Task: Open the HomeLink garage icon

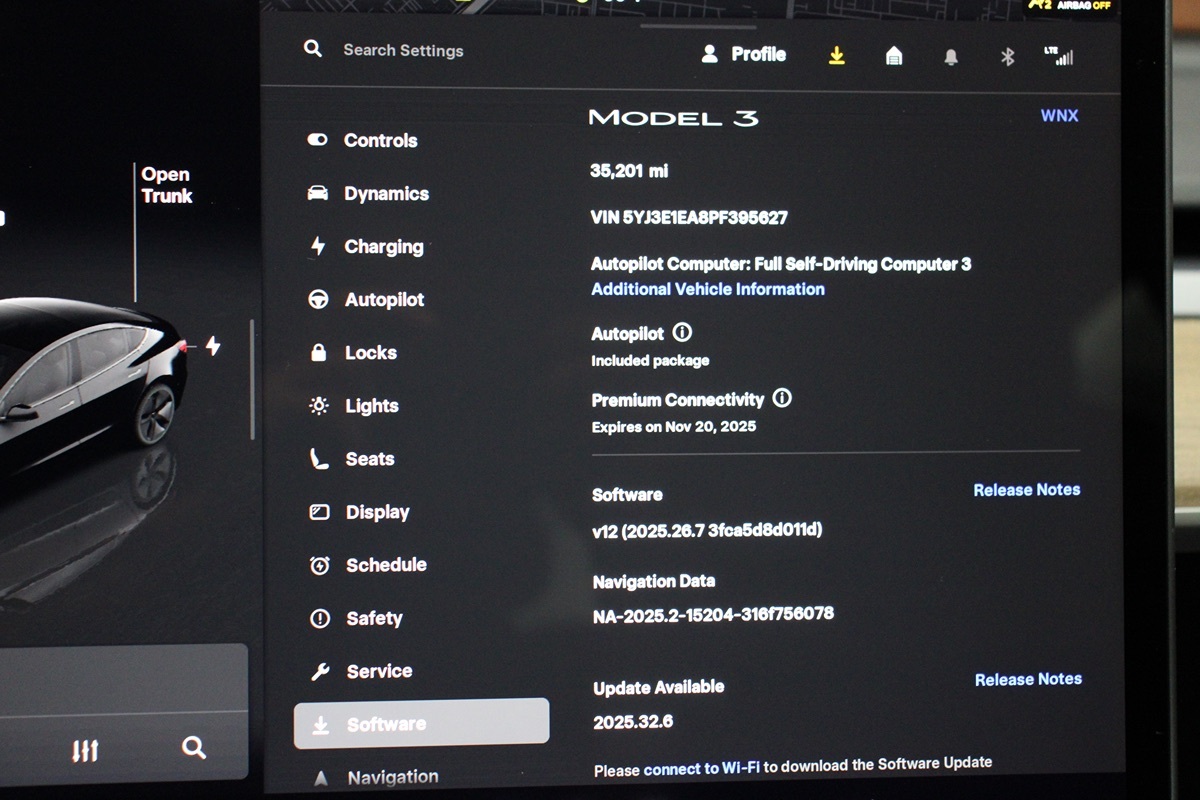Action: (894, 56)
